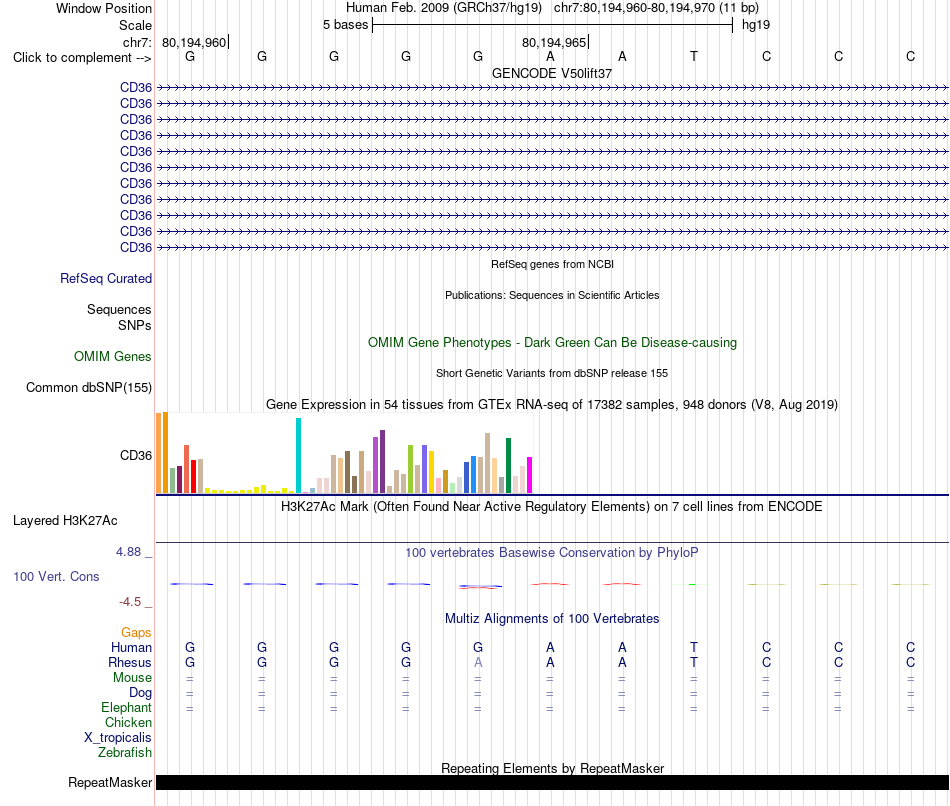
Task: Click the '5 bases' scale bar text
Action: [x=345, y=25]
